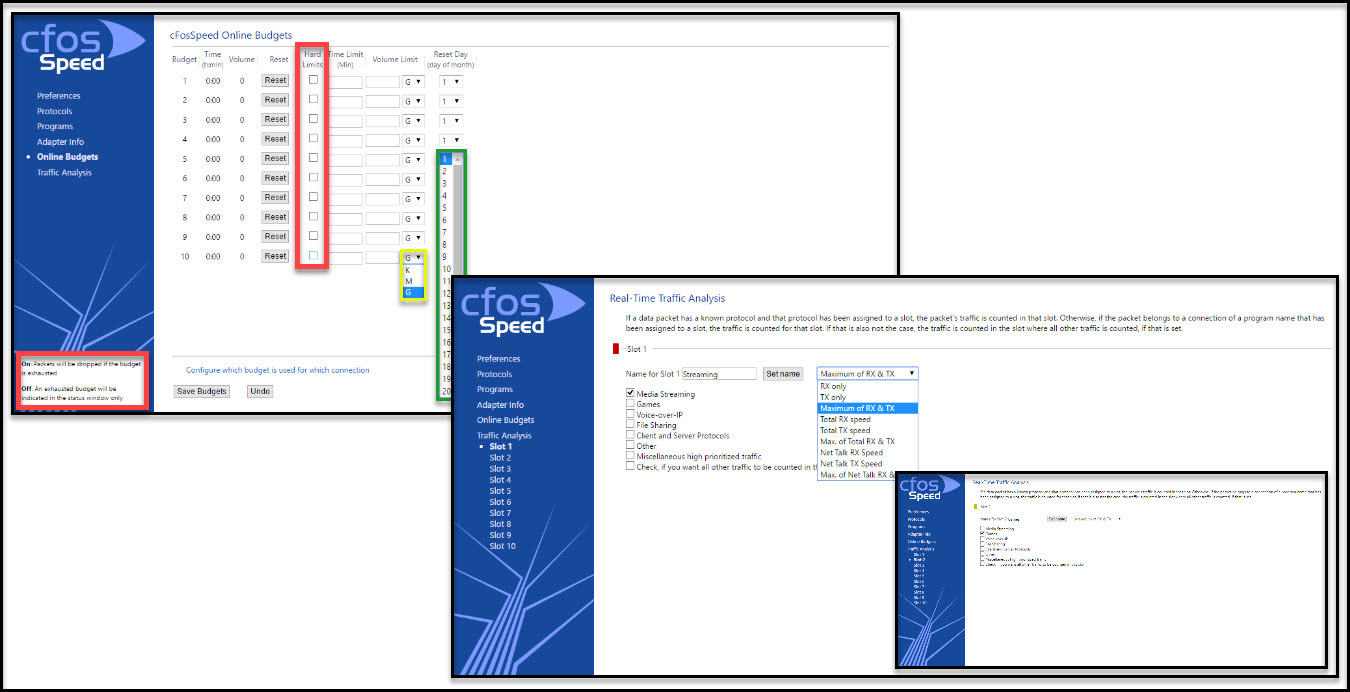Click the Time Limit field for budget 2
1350x692 pixels.
(345, 100)
